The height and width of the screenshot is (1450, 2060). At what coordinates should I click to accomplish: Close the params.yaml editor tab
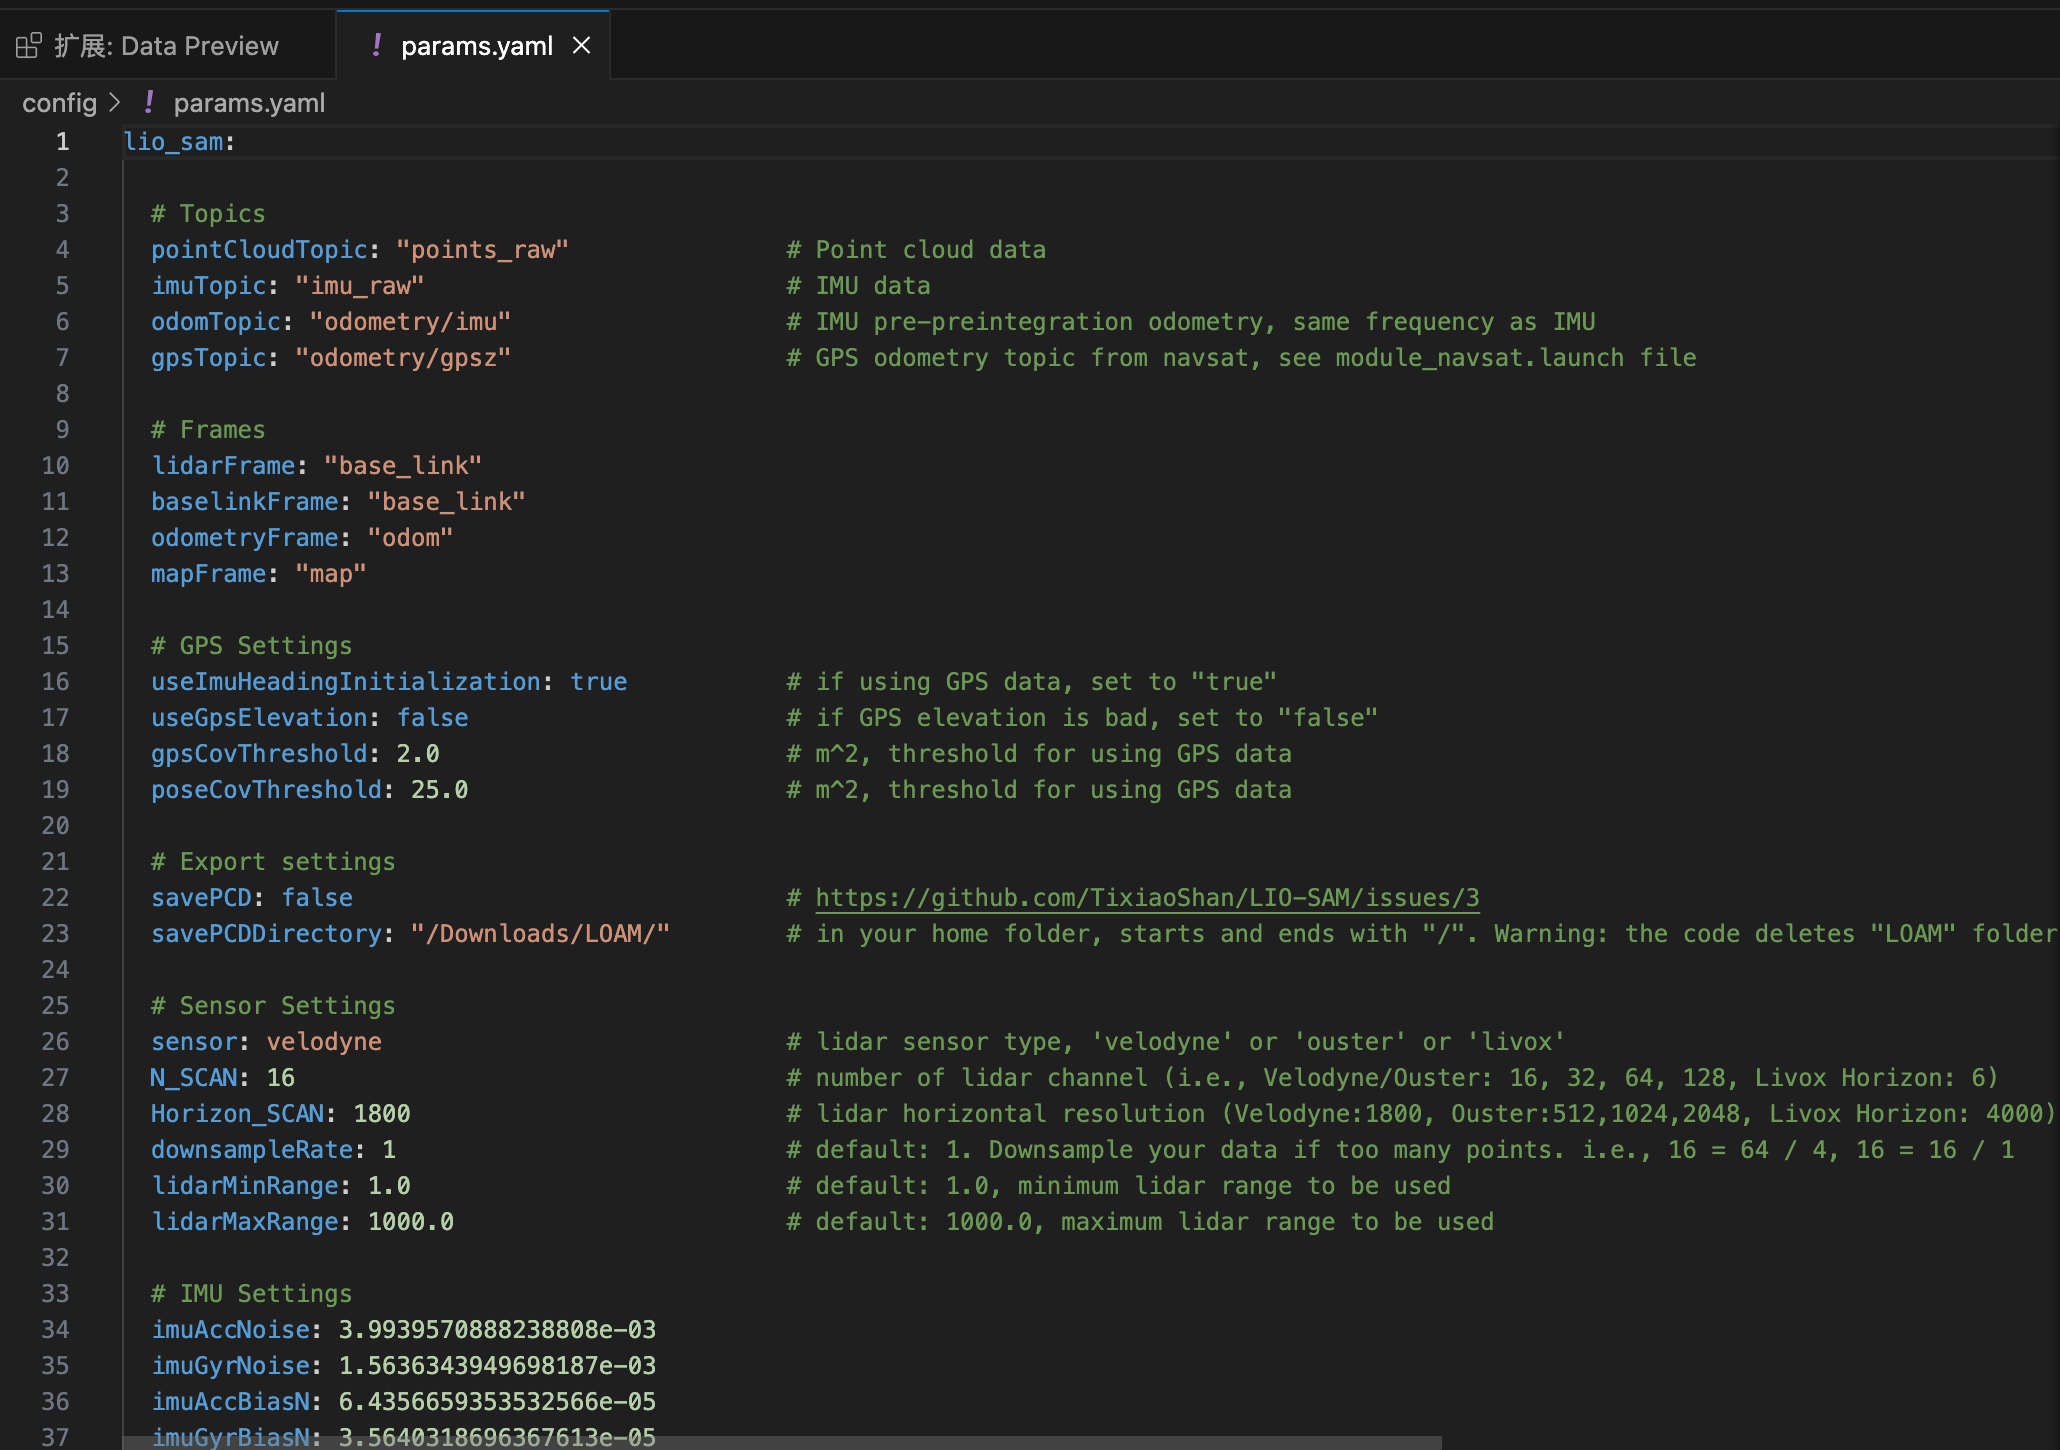coord(581,46)
